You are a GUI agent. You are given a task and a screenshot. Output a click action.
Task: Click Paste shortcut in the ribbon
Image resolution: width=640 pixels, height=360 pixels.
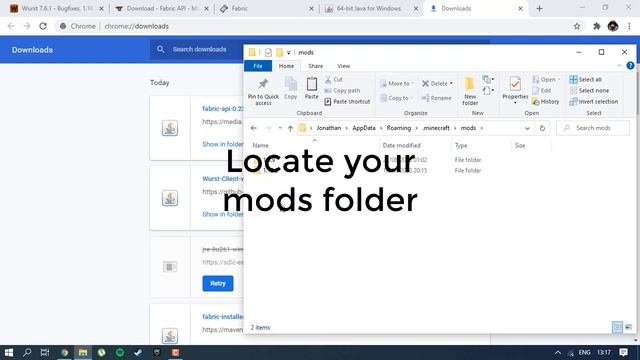[347, 102]
